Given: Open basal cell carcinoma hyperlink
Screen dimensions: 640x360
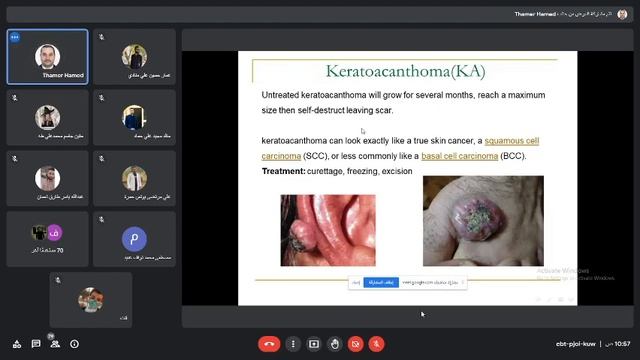Looking at the screenshot, I should (x=460, y=156).
